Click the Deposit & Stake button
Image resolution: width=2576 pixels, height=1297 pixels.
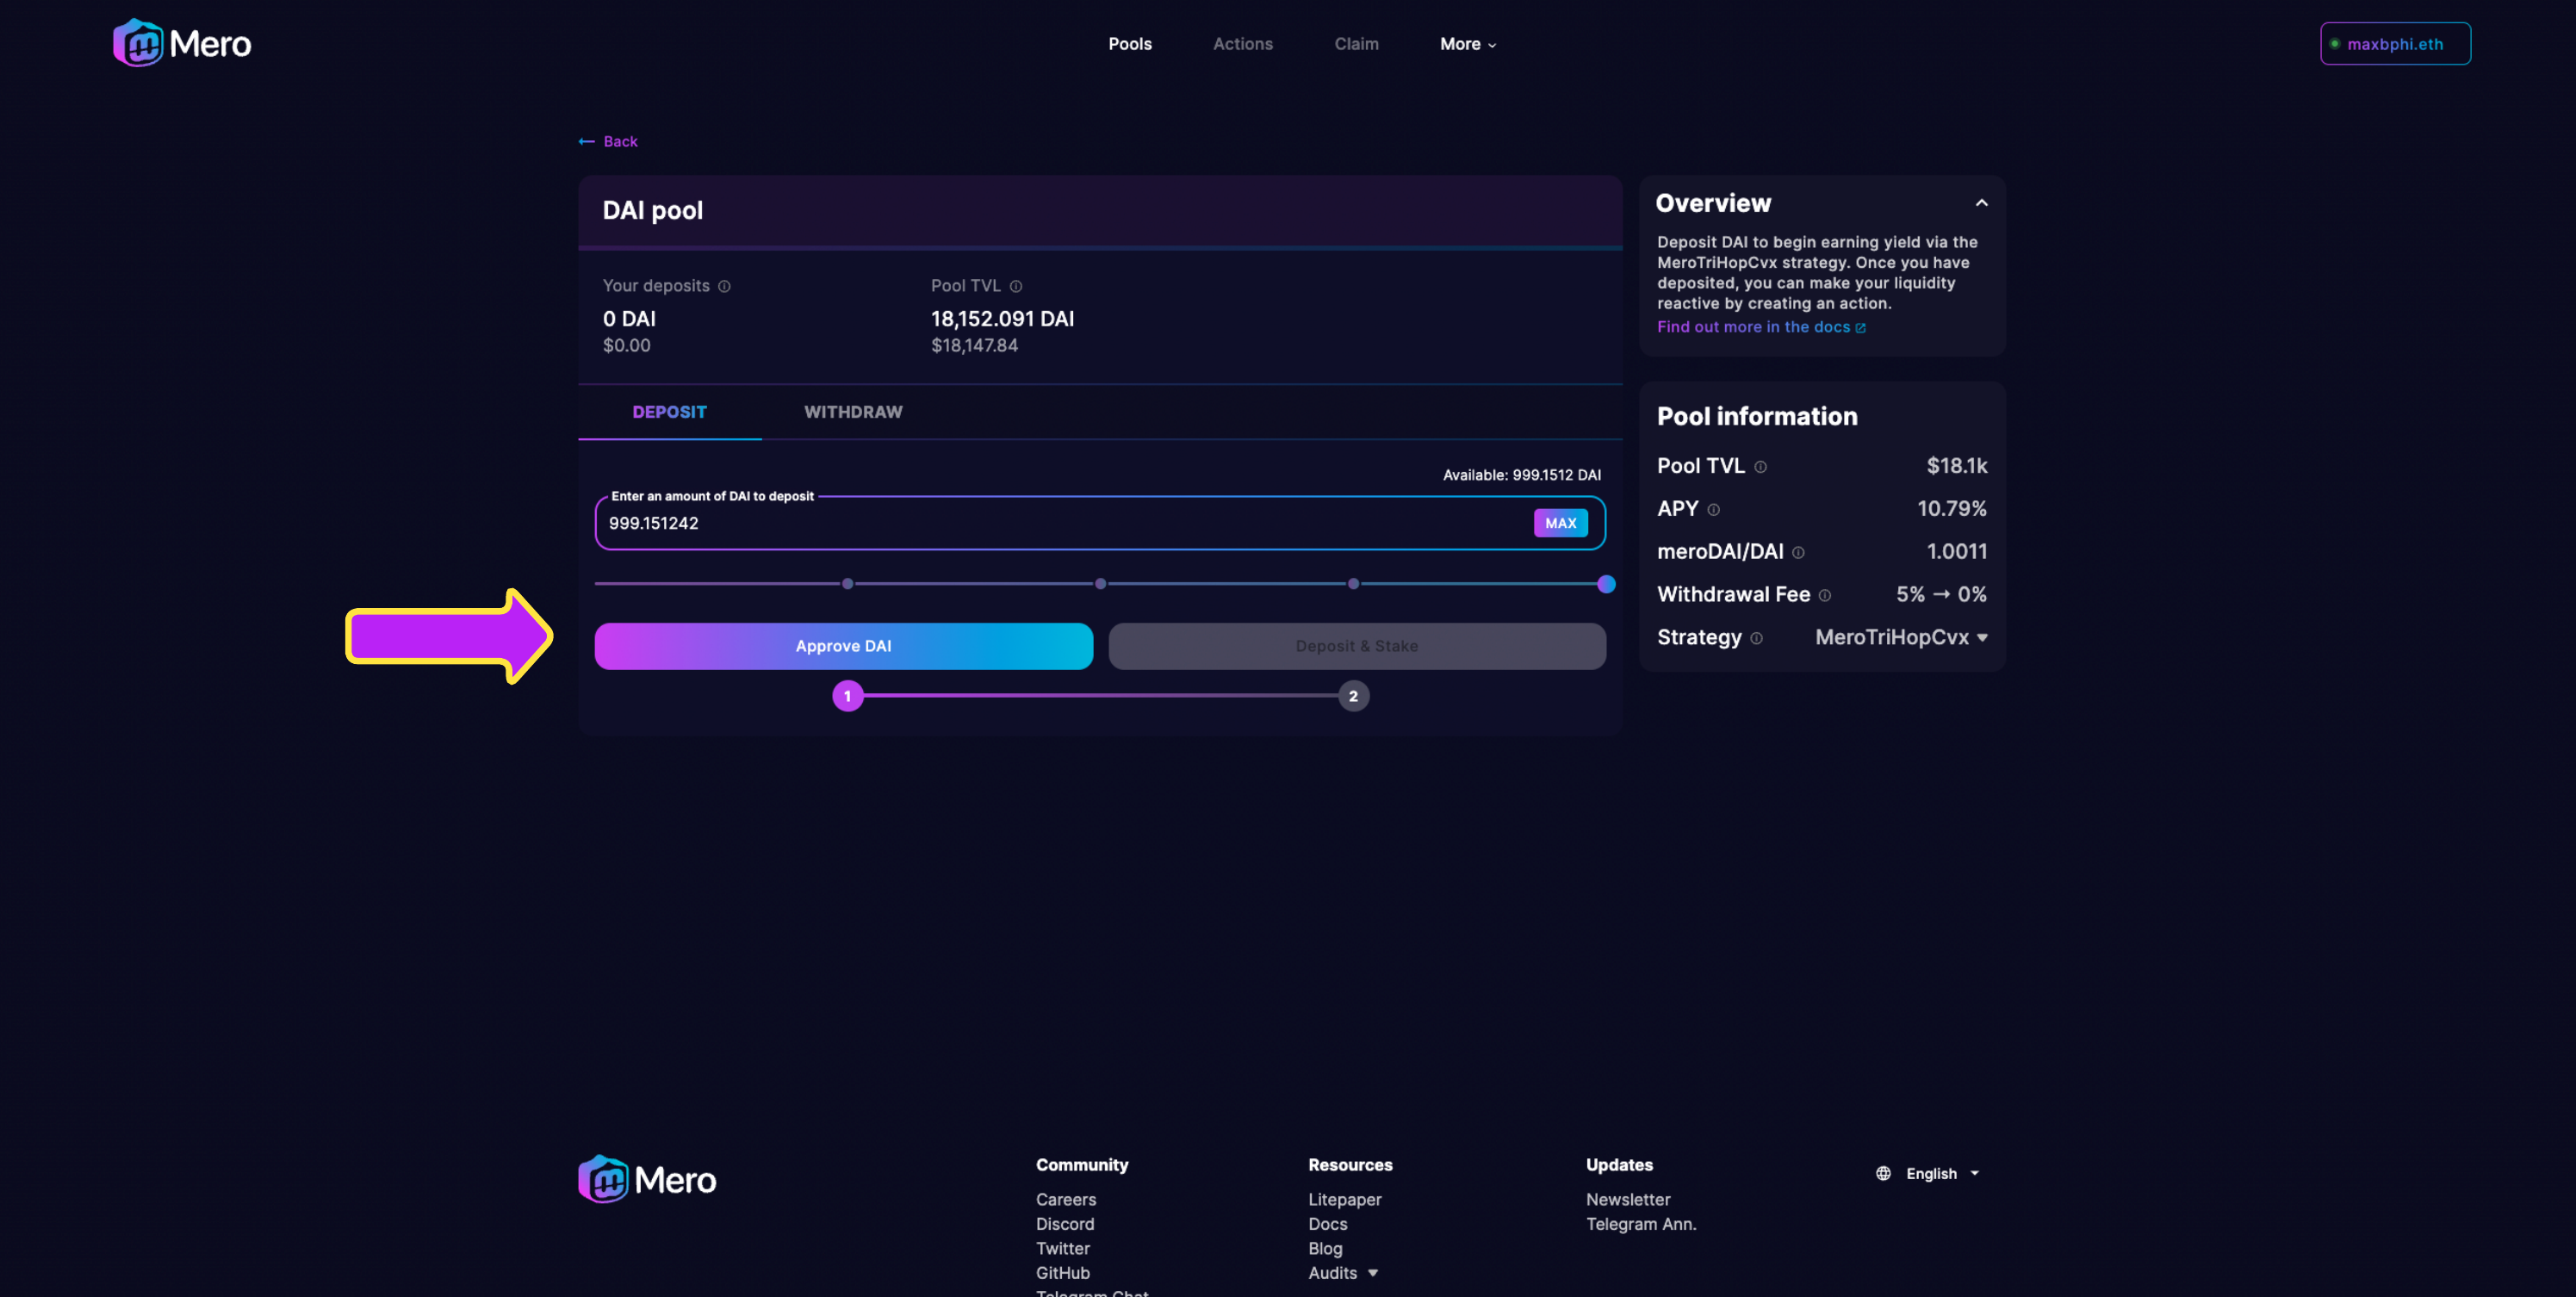1357,646
